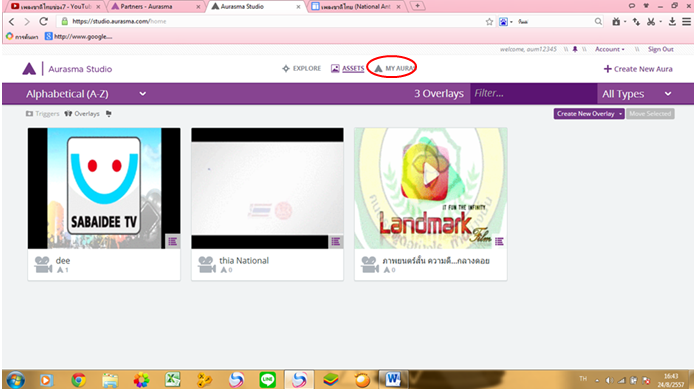
Task: Open the browser hamburger menu
Action: click(686, 21)
